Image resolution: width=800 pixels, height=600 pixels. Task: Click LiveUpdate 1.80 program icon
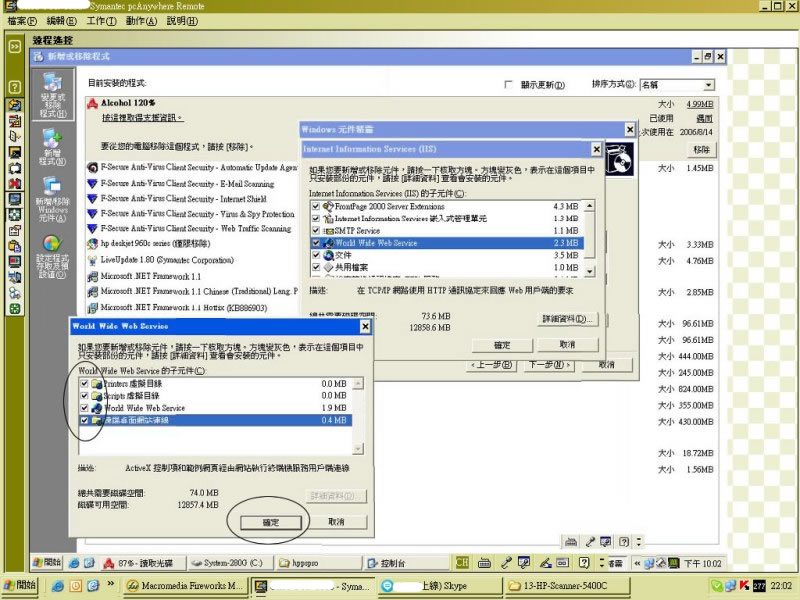(x=92, y=260)
